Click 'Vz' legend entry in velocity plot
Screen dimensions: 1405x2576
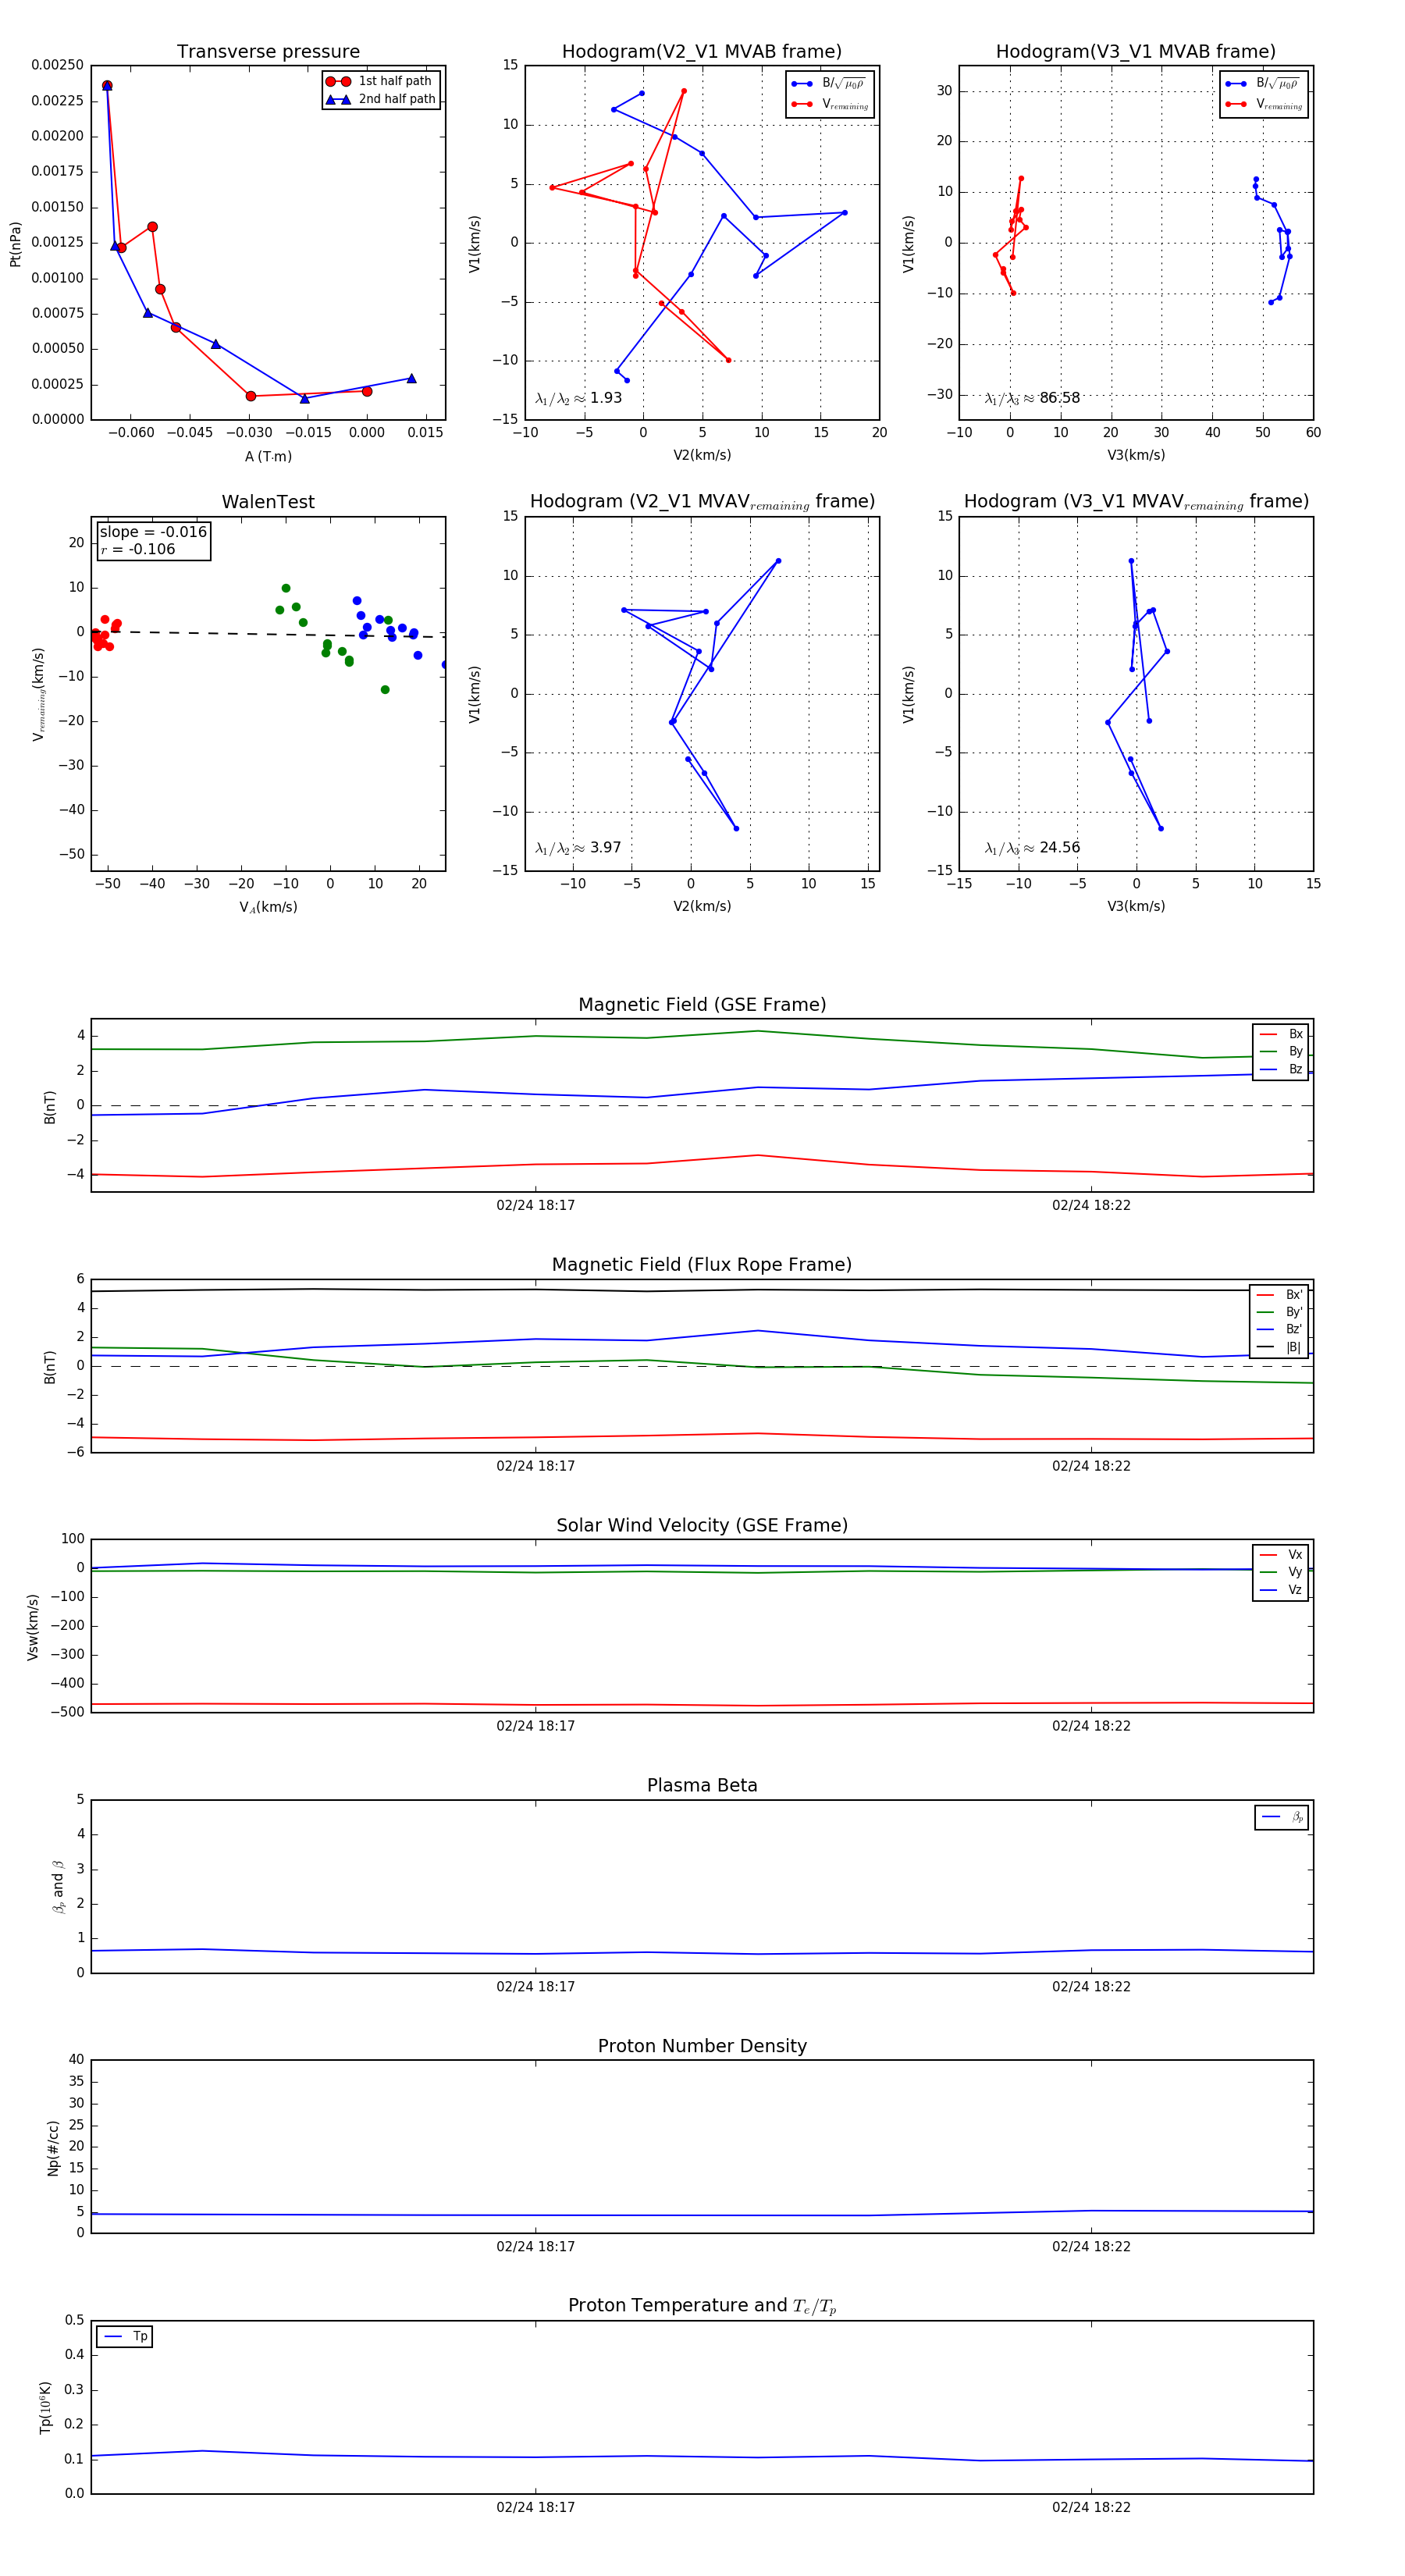(x=1281, y=1590)
